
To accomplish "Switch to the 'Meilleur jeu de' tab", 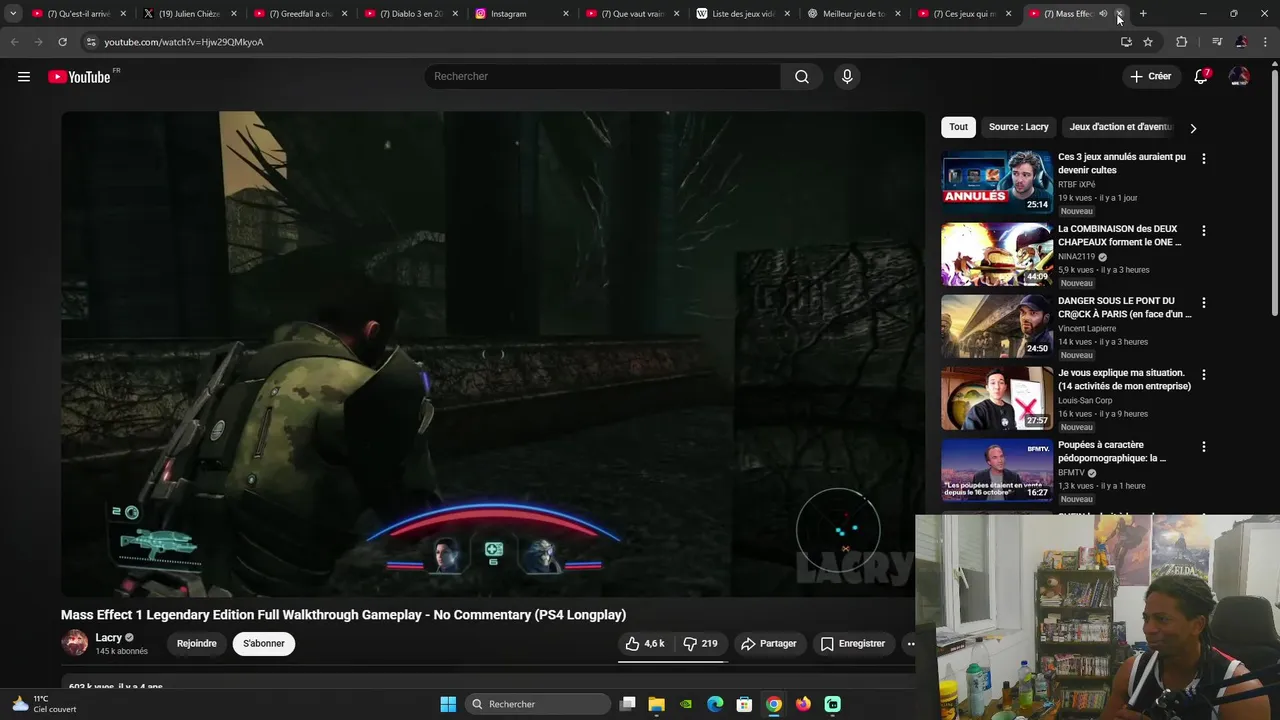I will click(853, 14).
